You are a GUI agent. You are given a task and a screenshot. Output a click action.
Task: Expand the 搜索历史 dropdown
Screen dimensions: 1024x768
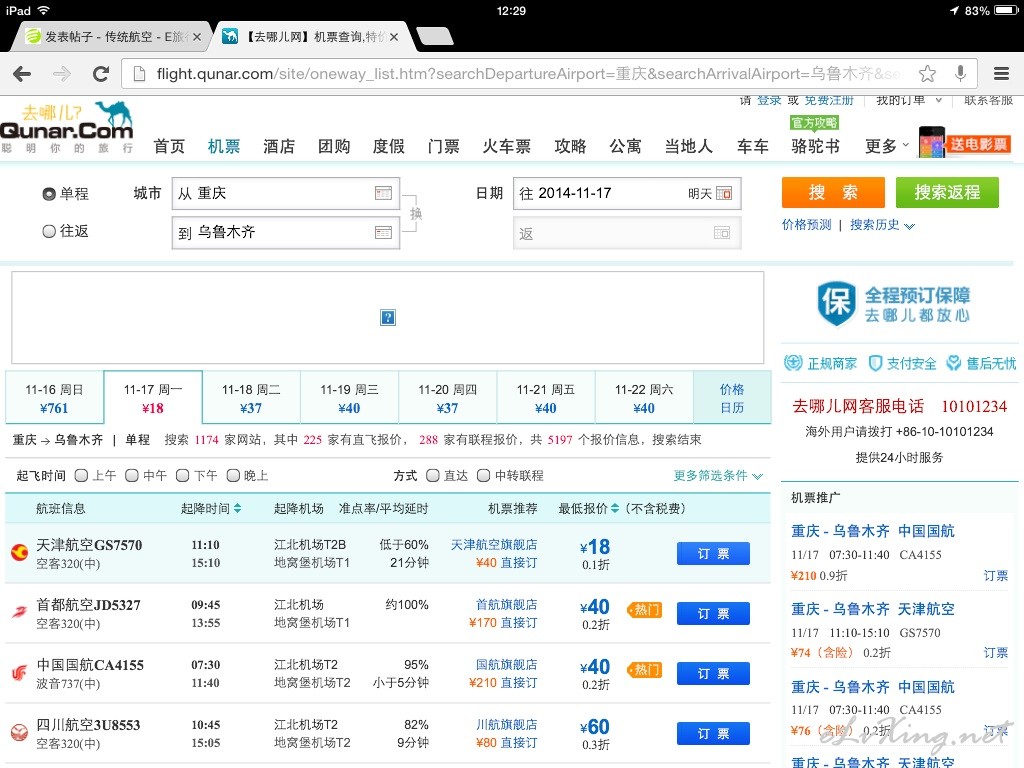click(882, 226)
